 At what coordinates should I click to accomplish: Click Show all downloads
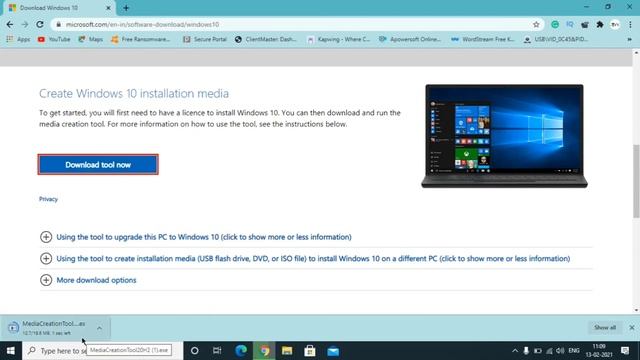tap(605, 327)
